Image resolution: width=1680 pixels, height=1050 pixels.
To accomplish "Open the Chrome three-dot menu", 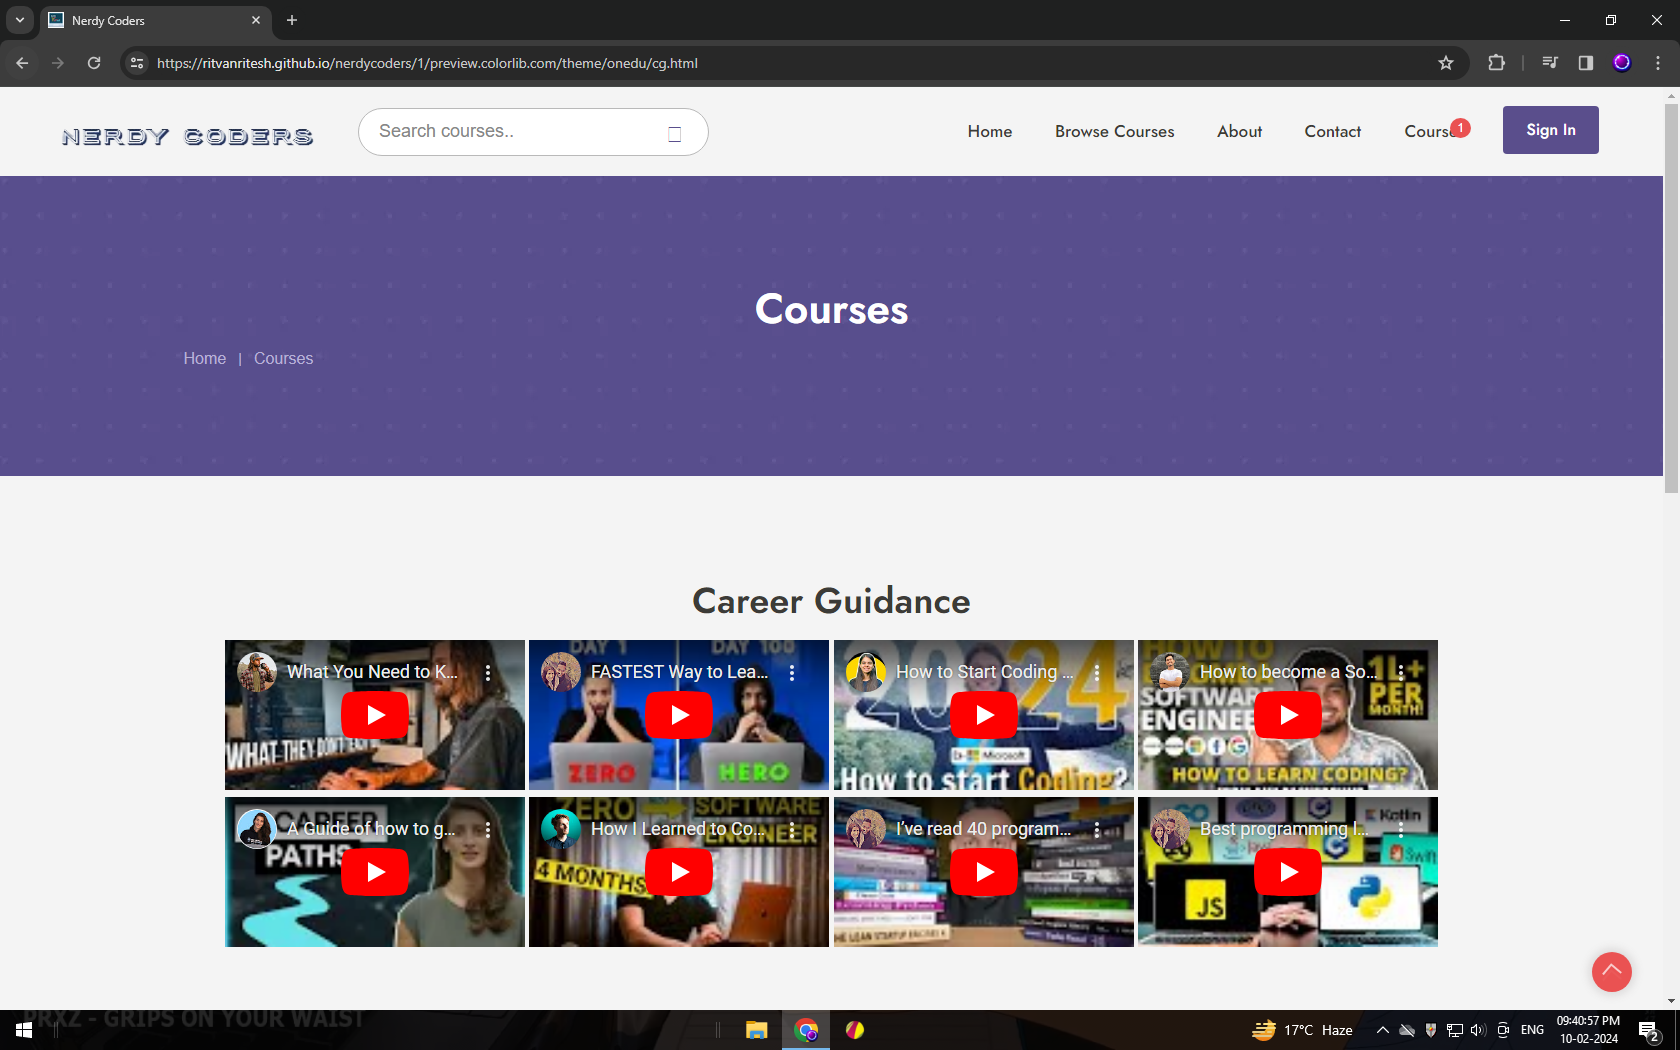I will pyautogui.click(x=1658, y=63).
